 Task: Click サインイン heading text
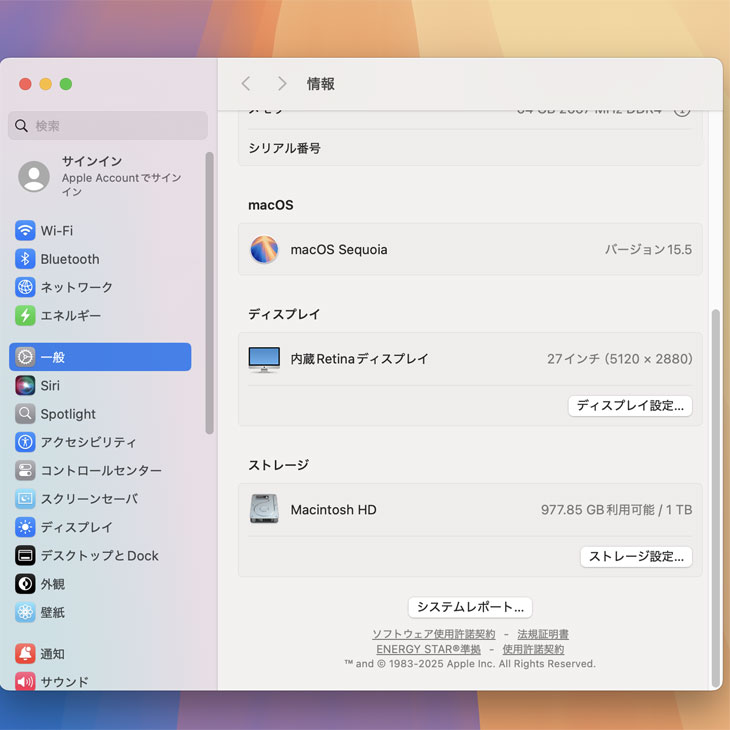coord(92,161)
